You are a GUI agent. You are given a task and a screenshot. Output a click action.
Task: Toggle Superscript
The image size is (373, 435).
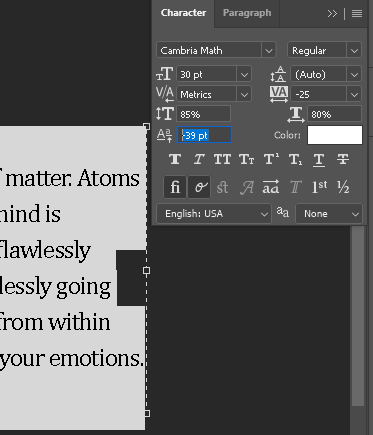point(271,159)
